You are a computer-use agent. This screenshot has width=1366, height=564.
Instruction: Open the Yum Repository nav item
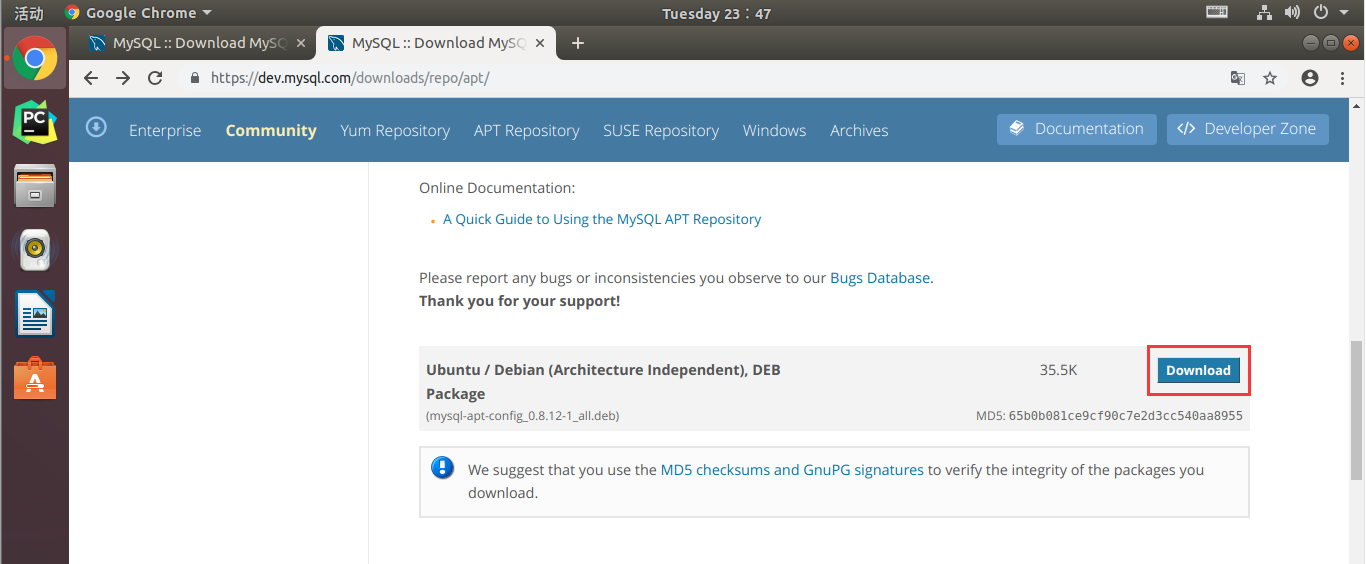coord(395,130)
